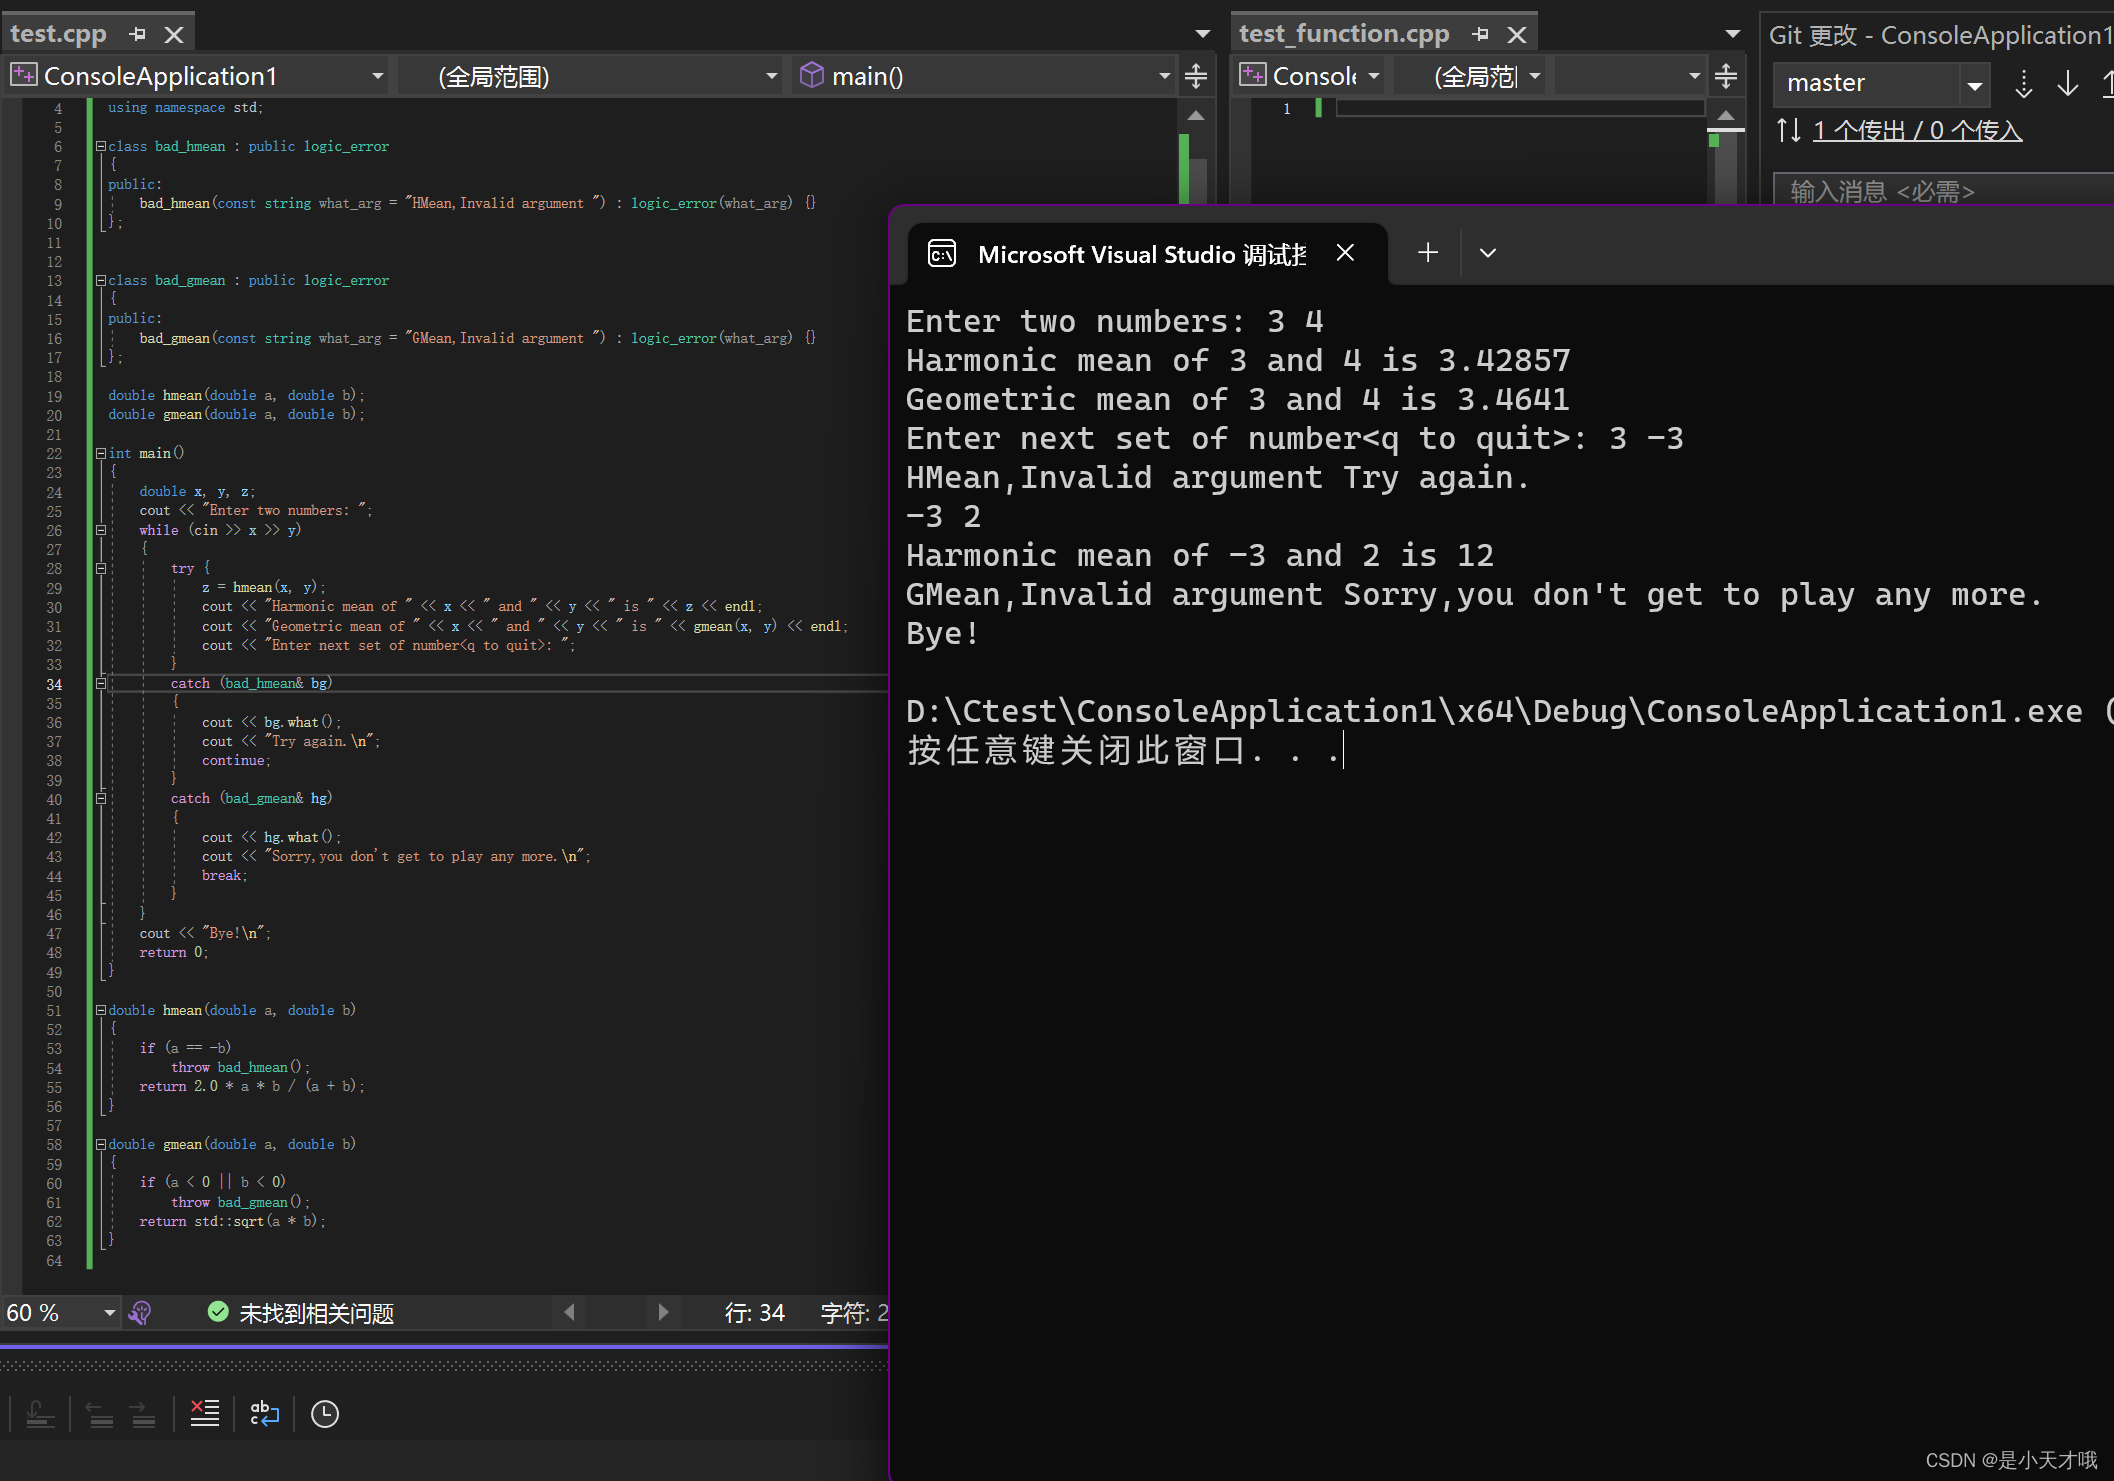Click line 34 catch bad_hmean code
Screen dimensions: 2114x1481
(251, 683)
